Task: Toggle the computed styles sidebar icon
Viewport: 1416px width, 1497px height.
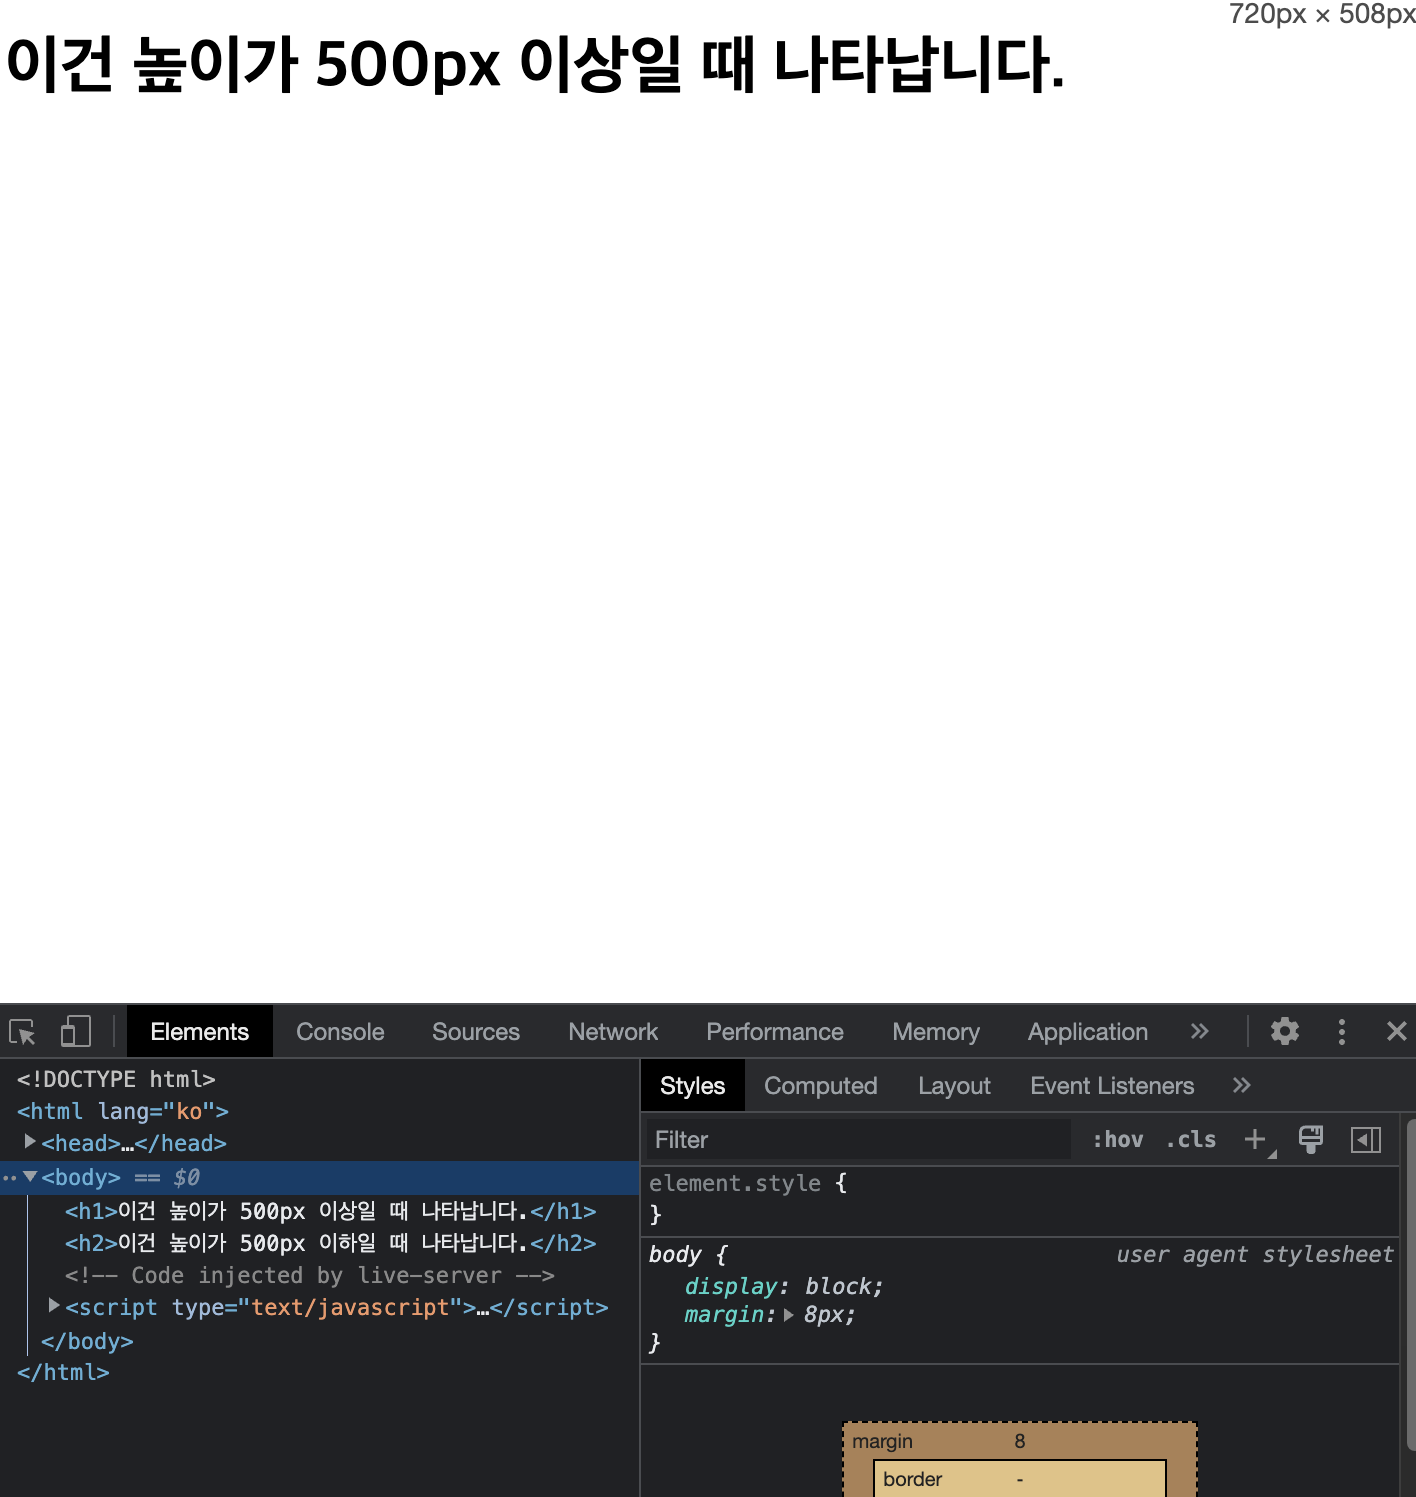Action: [x=1366, y=1140]
